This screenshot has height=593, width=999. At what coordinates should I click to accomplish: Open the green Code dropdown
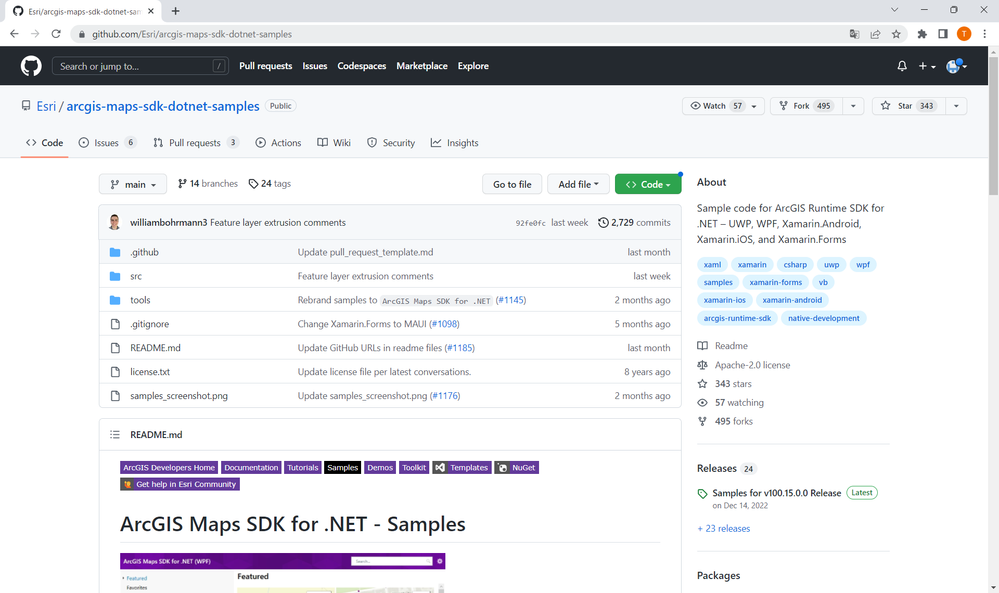click(x=648, y=184)
